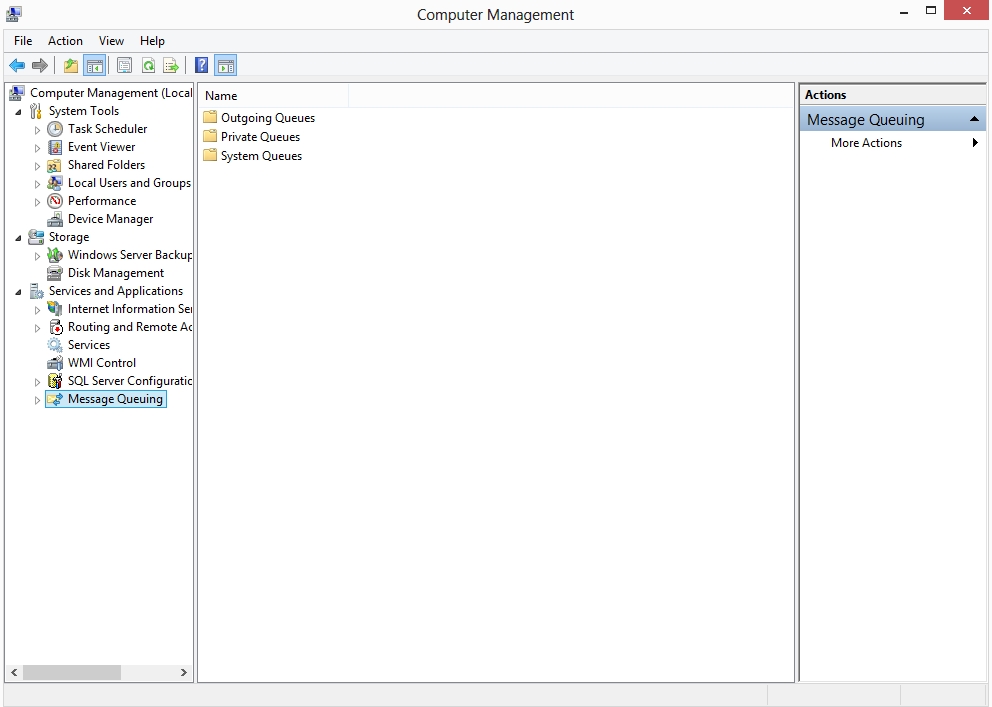Image resolution: width=992 pixels, height=707 pixels.
Task: Click the Services and Applications icon
Action: coord(36,292)
